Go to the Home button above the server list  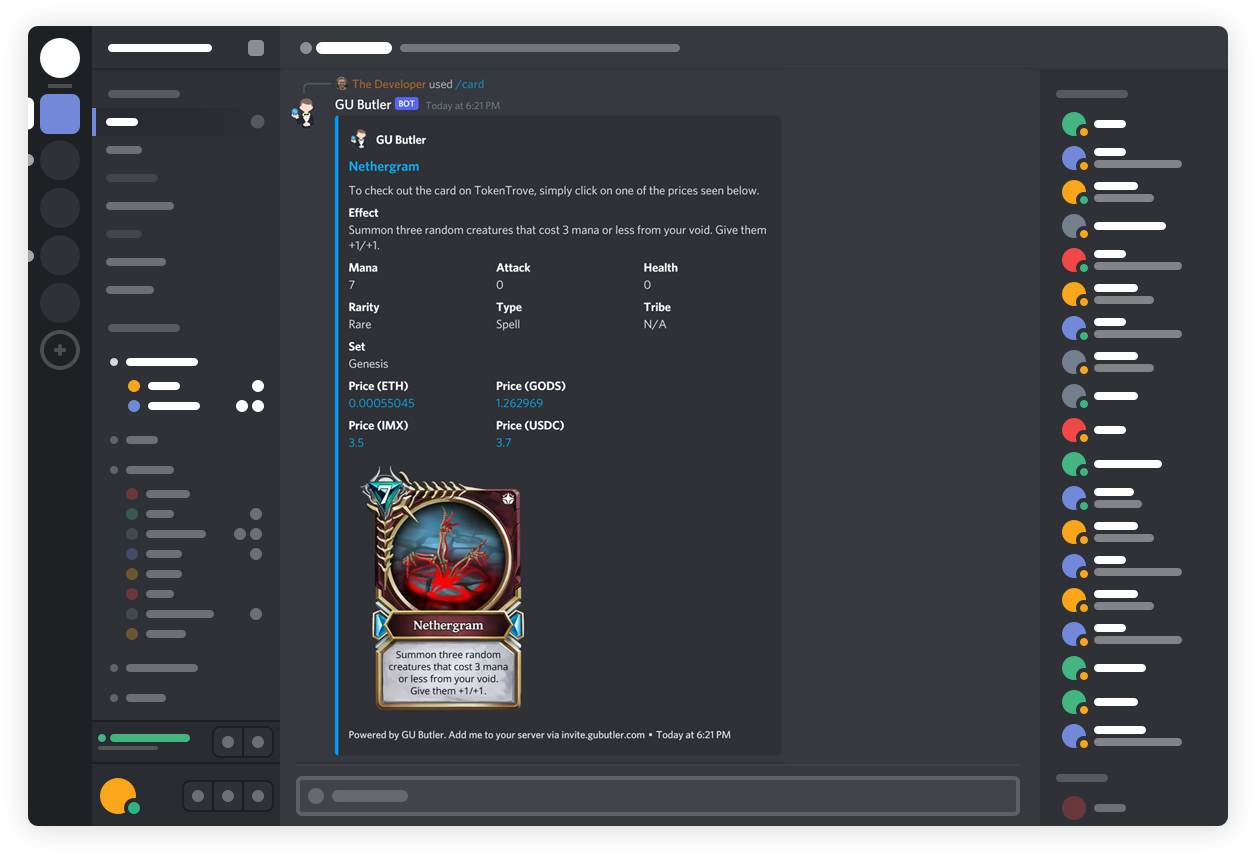(x=60, y=58)
